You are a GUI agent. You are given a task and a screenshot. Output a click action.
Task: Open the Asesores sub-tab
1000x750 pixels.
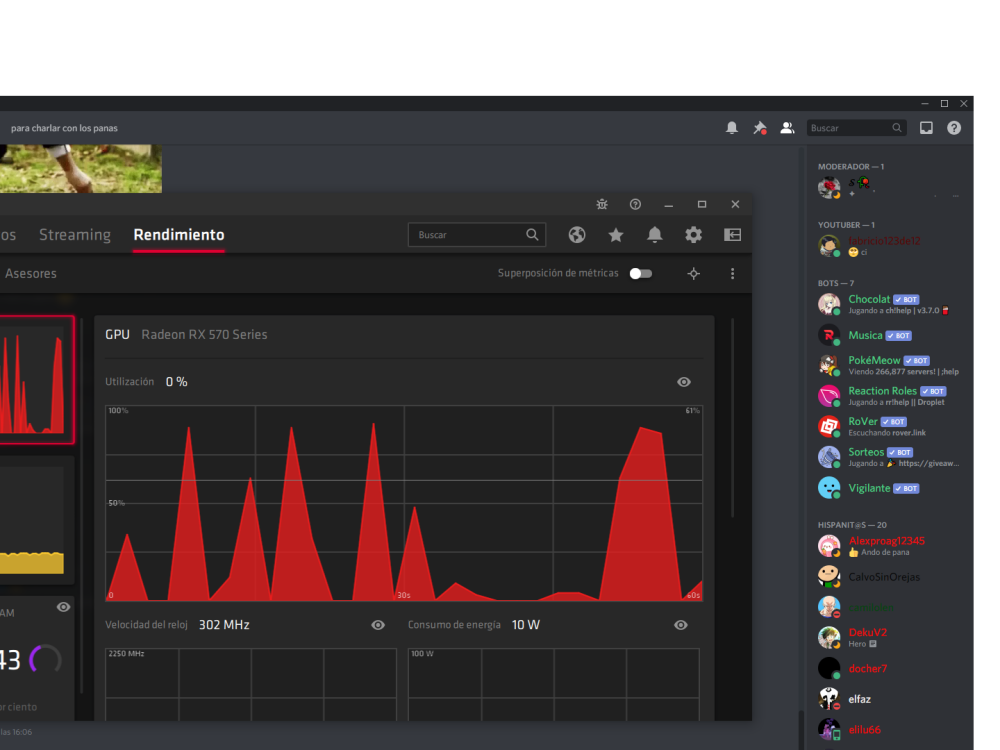(31, 274)
